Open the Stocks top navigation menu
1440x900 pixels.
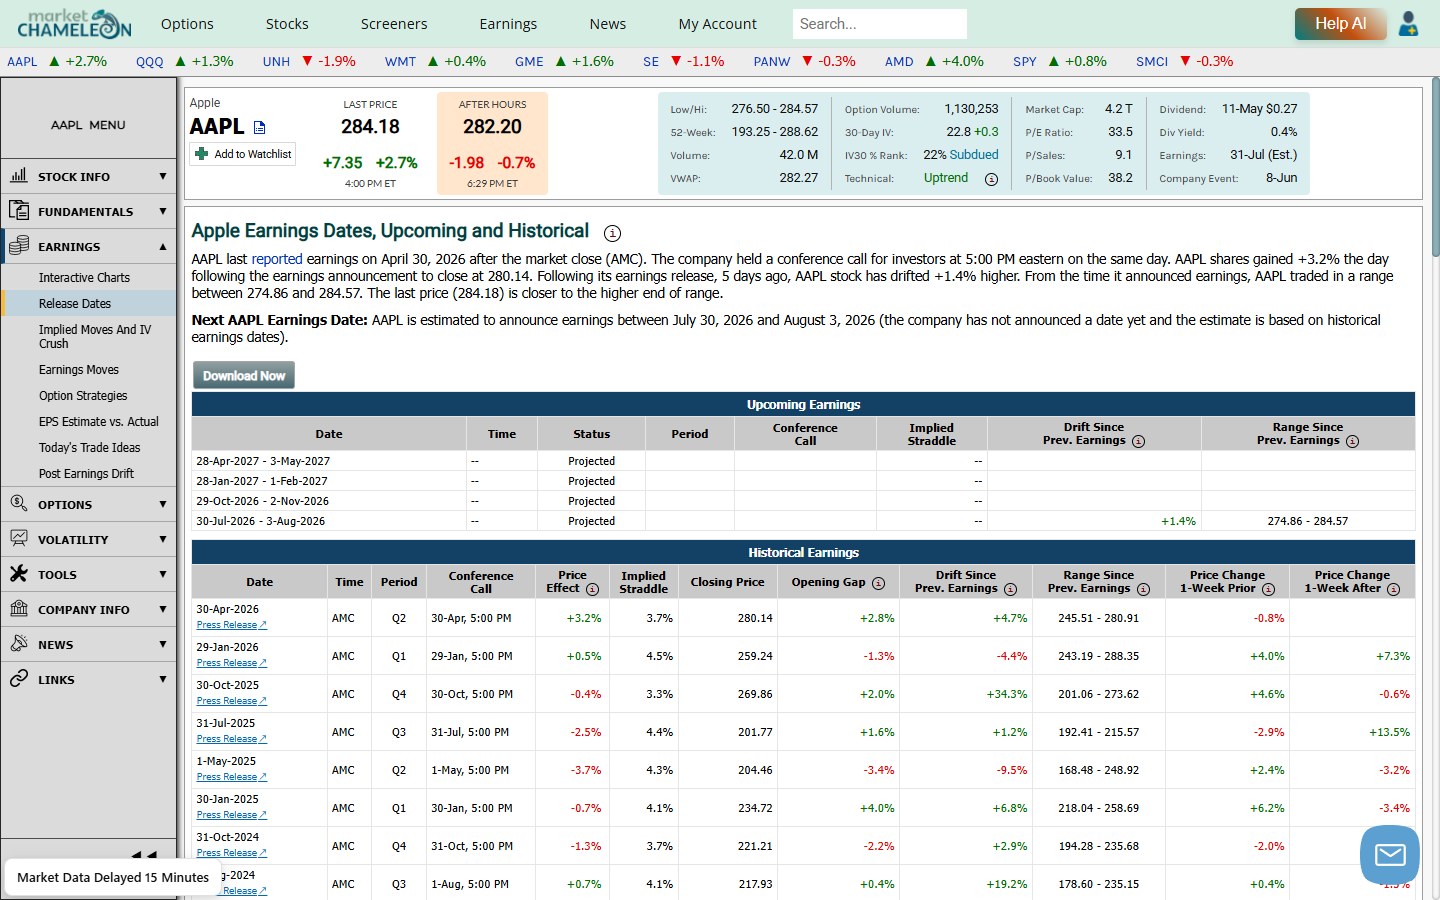tap(287, 24)
